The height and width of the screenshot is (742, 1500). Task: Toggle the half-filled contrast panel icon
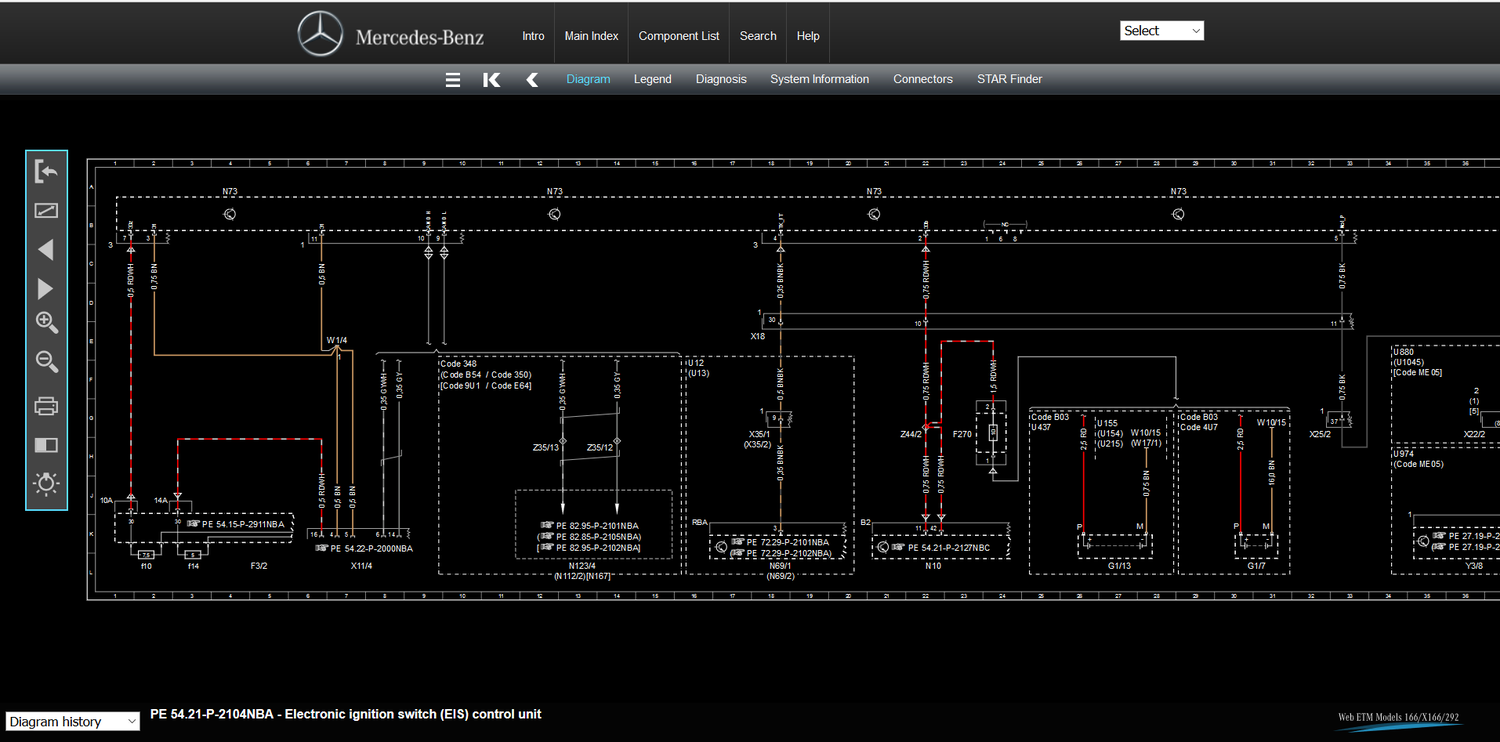pos(46,445)
